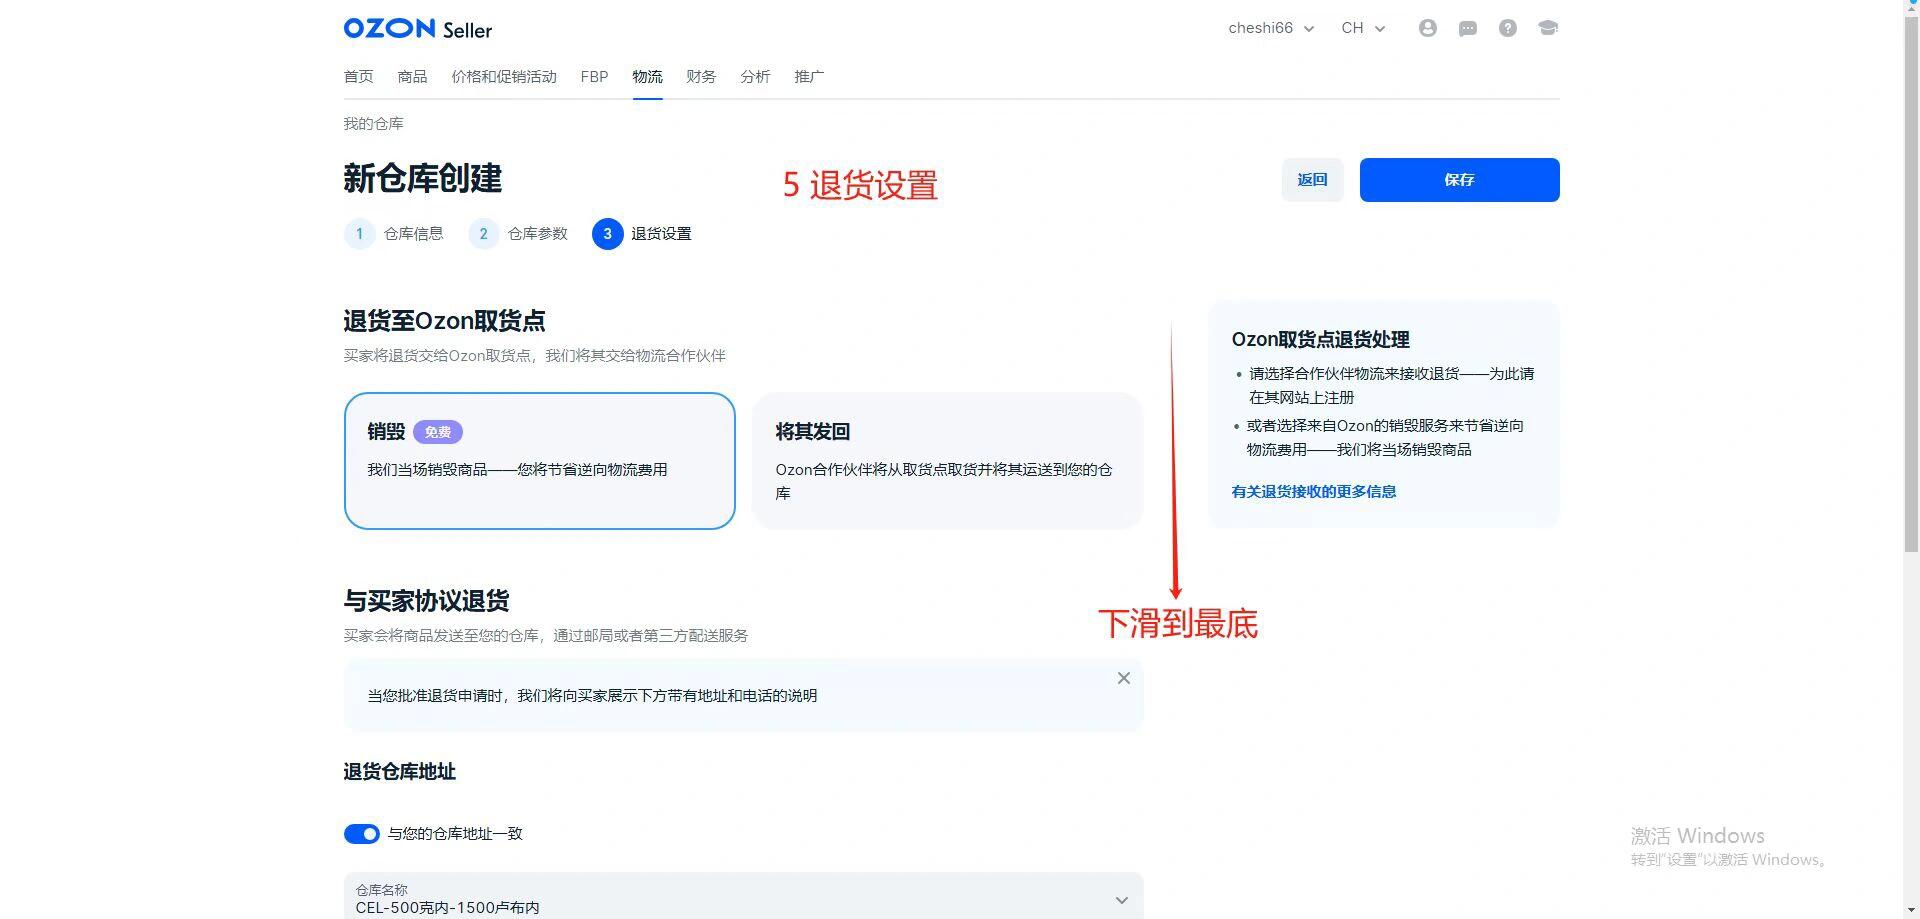1920x919 pixels.
Task: Open the 商品 menu tab
Action: [x=412, y=77]
